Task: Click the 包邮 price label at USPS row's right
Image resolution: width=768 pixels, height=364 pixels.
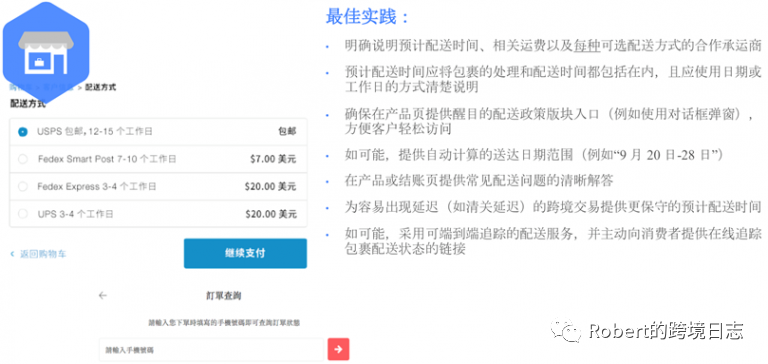Action: tap(287, 132)
